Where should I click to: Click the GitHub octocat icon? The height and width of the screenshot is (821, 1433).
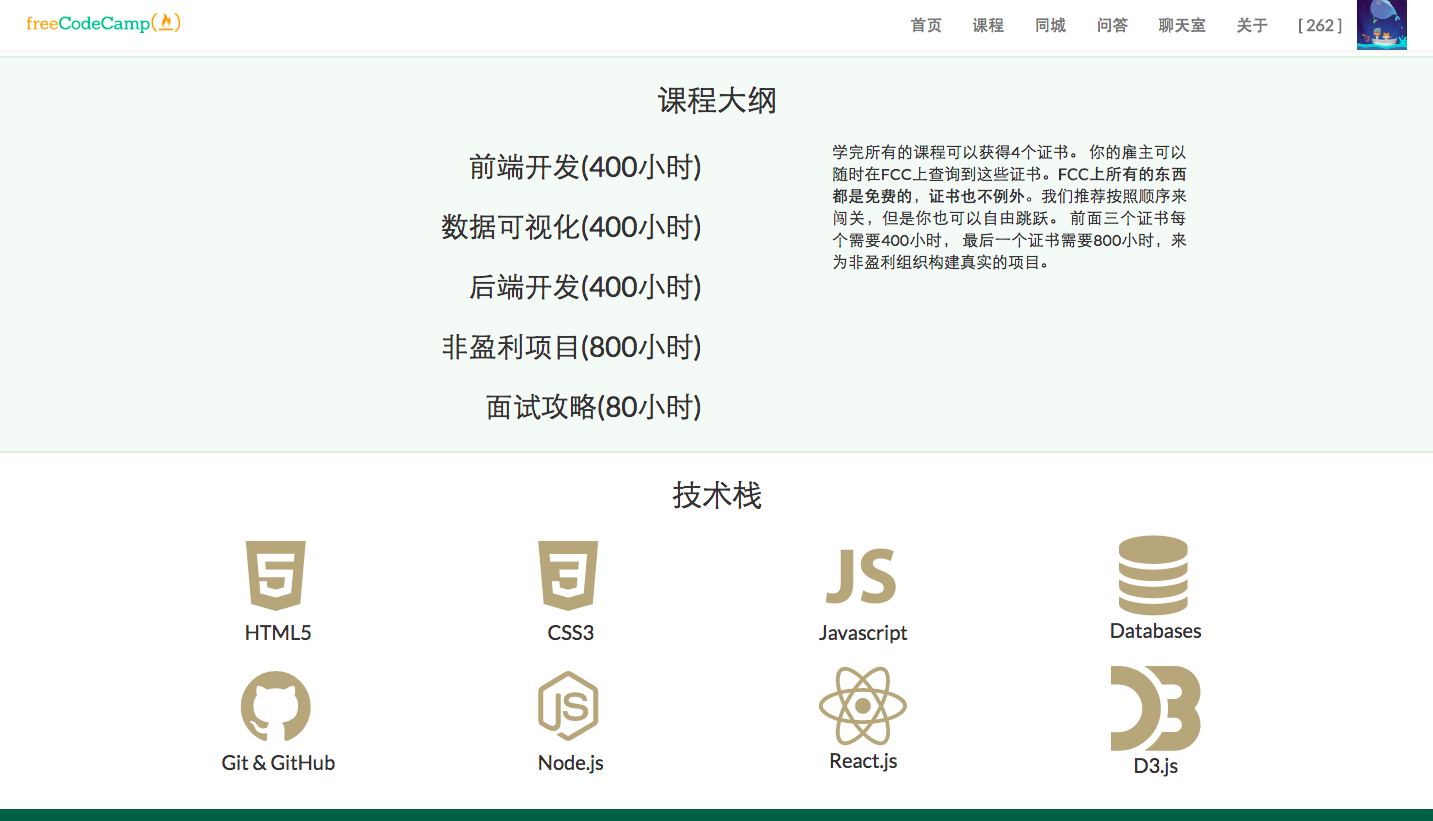tap(276, 706)
